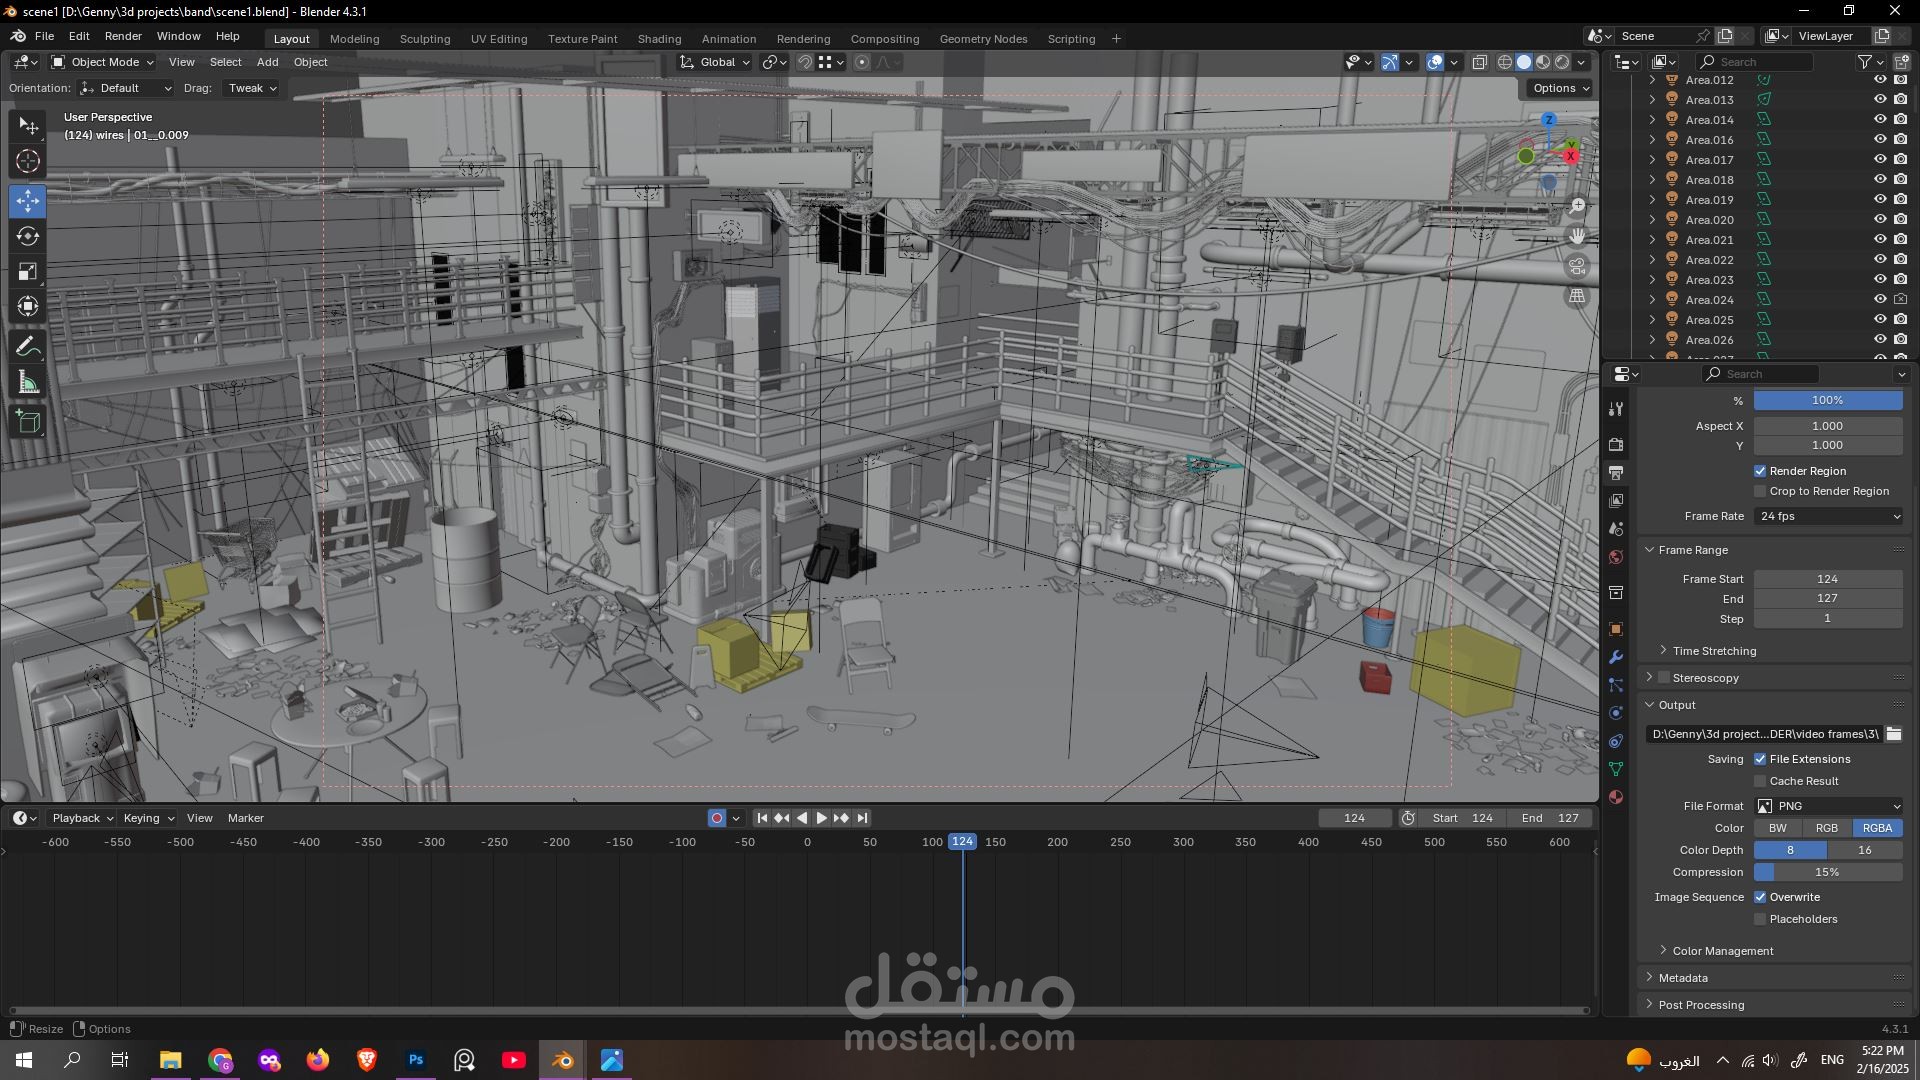Switch to rendered viewport shading

click(1562, 62)
